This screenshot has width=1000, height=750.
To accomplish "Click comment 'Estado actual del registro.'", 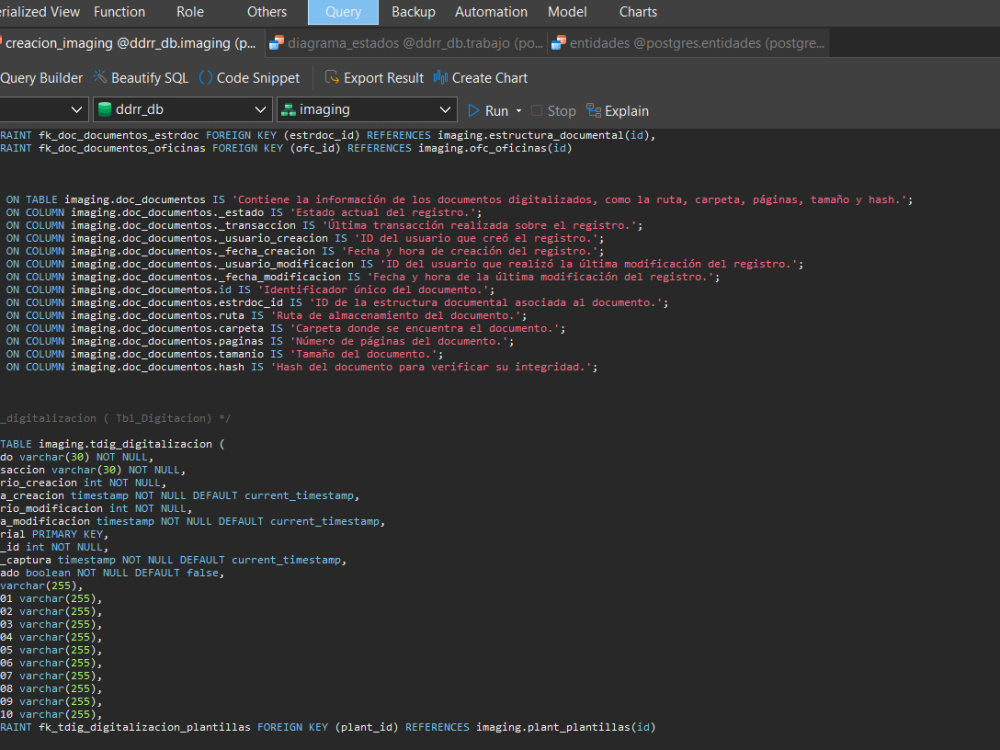I will coord(385,212).
